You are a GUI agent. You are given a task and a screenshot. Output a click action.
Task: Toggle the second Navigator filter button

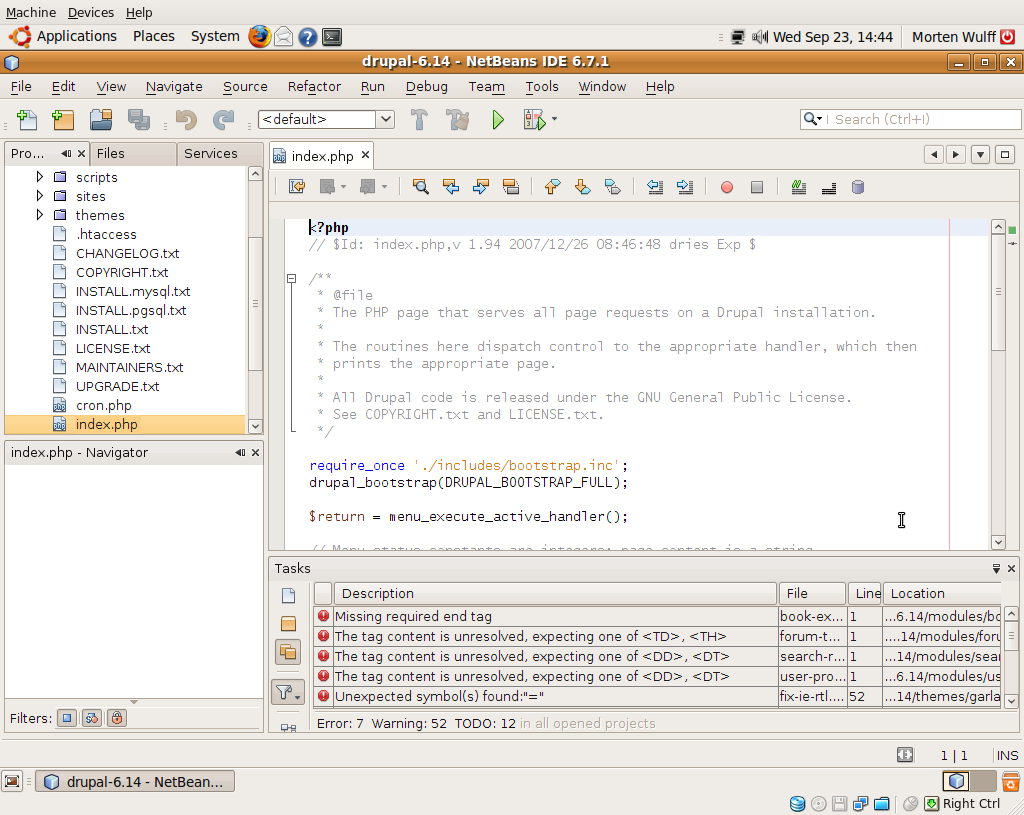91,718
